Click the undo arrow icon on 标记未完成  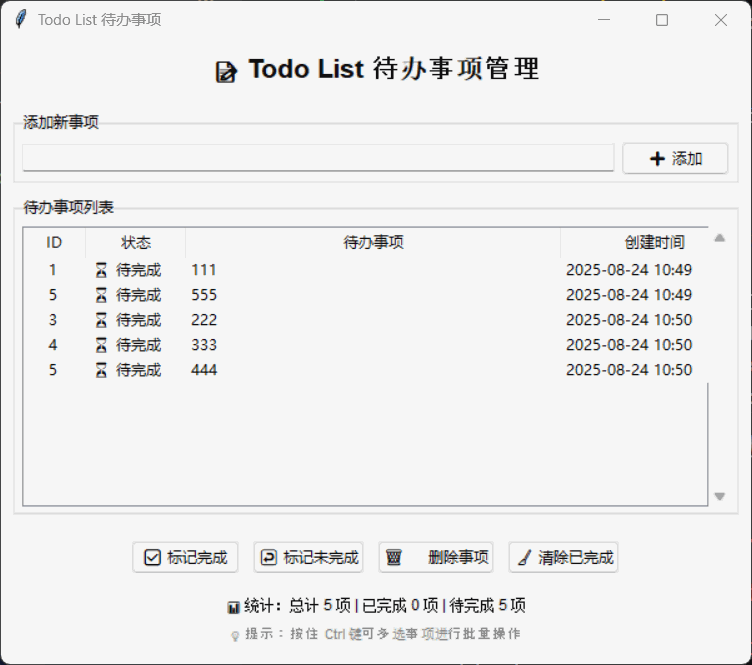click(269, 557)
